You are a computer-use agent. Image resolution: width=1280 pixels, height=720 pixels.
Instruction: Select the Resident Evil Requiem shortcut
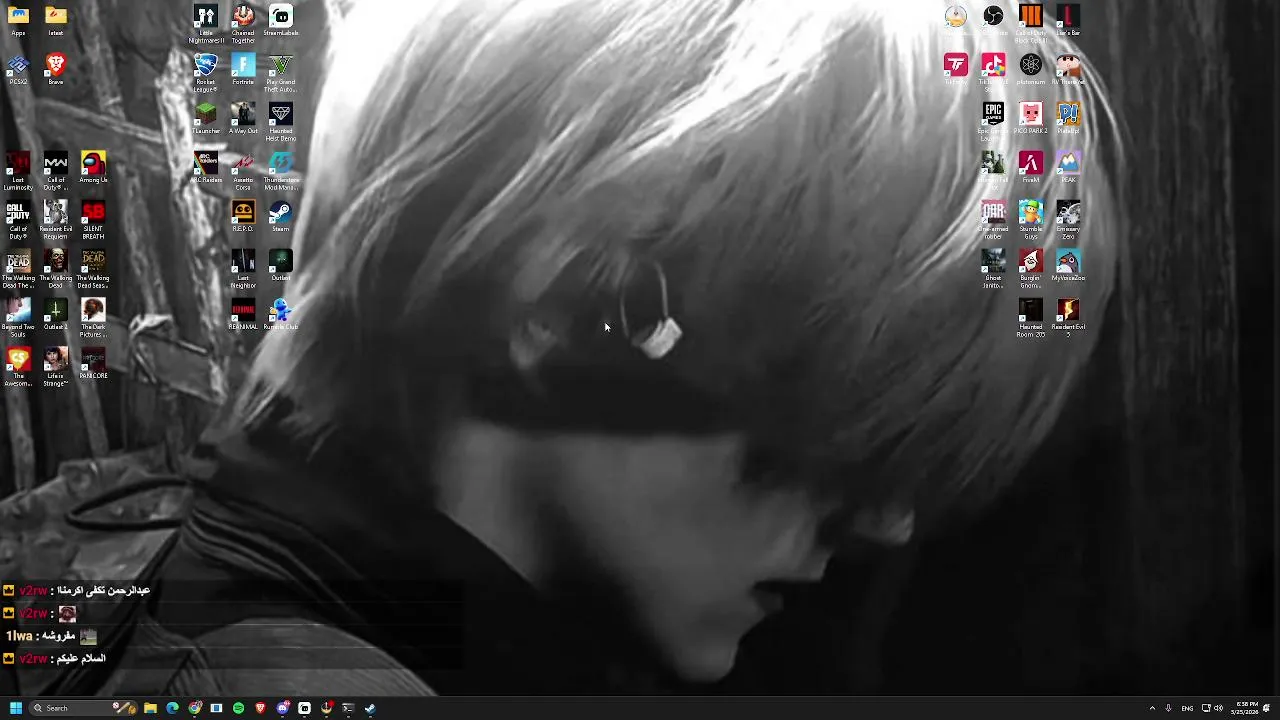56,220
